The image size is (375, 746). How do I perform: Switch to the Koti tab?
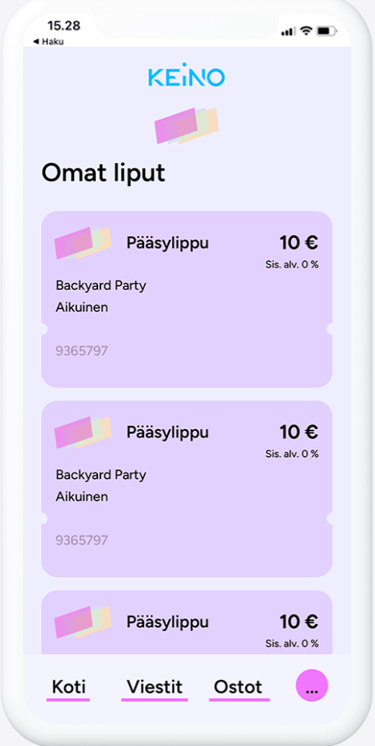(69, 687)
